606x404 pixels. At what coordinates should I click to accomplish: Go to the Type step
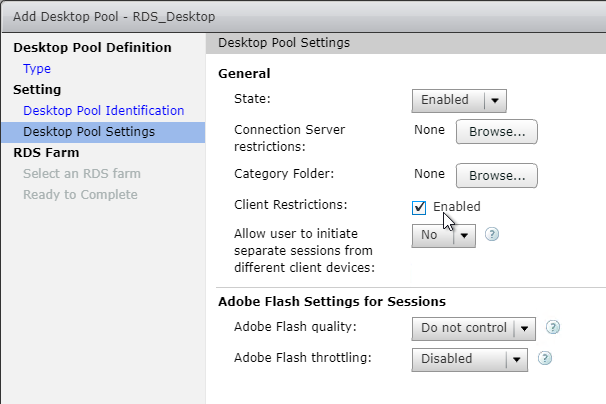tap(37, 68)
